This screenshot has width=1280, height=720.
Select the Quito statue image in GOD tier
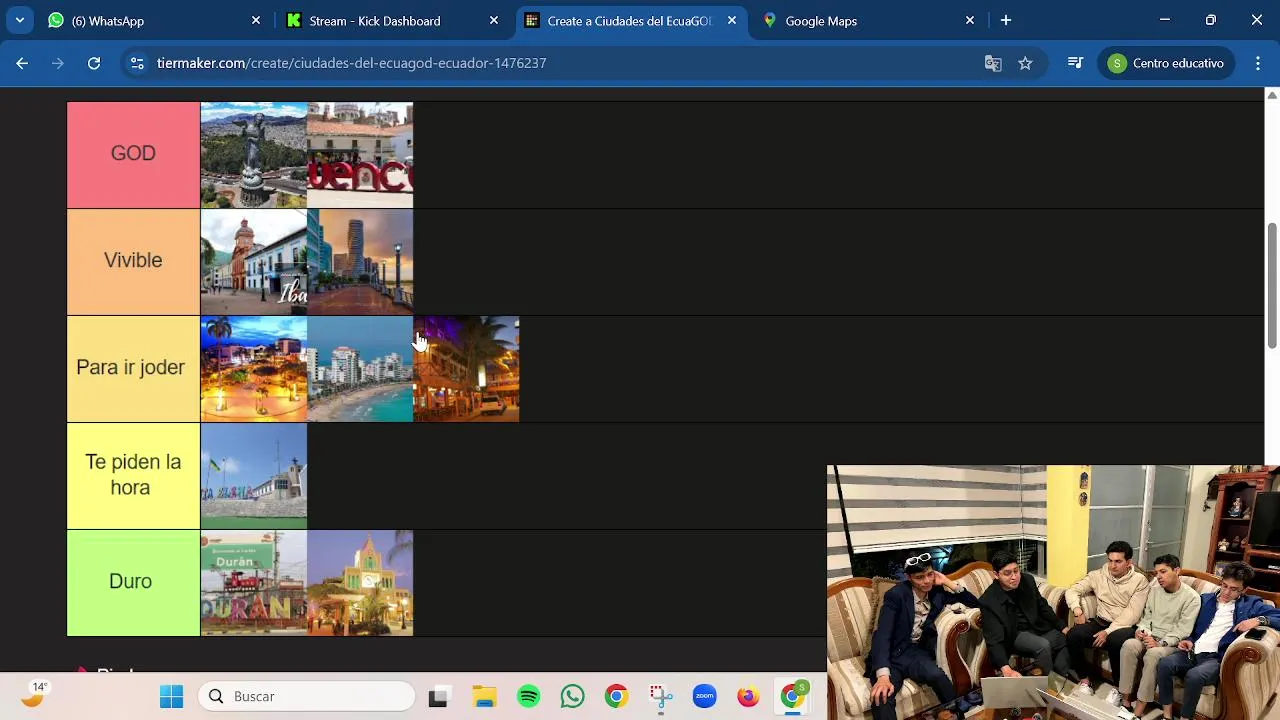[x=254, y=155]
